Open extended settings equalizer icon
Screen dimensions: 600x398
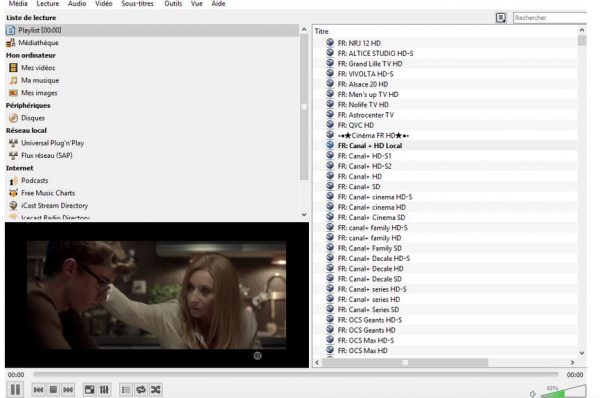[104, 390]
